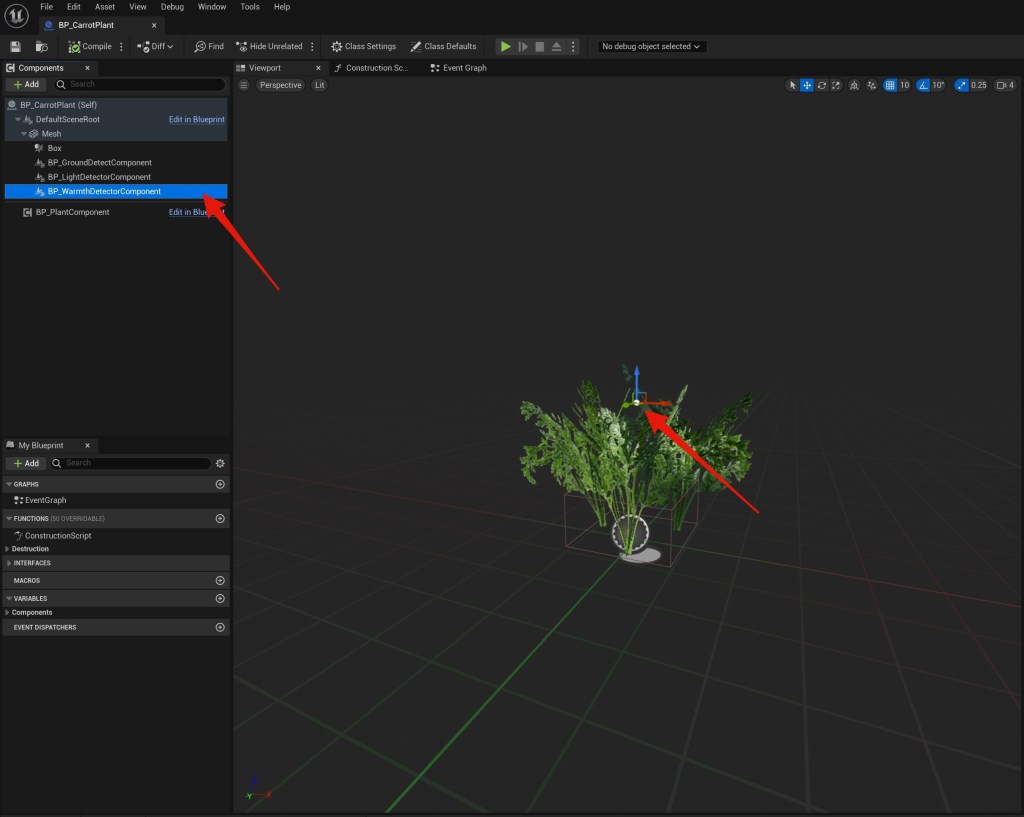Toggle grid snapping in the viewport
Viewport: 1024px width, 817px height.
click(890, 85)
